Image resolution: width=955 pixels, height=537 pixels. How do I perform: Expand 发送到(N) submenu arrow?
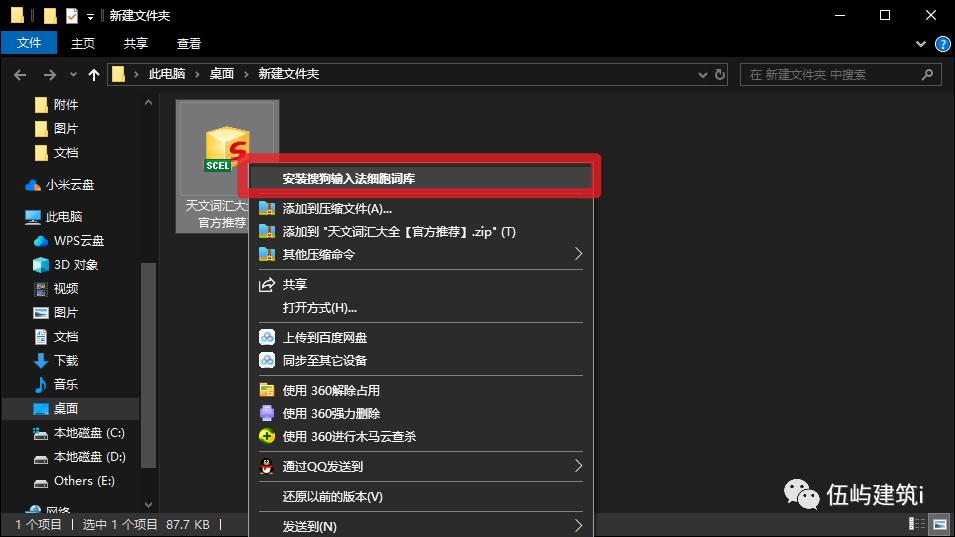coord(578,525)
